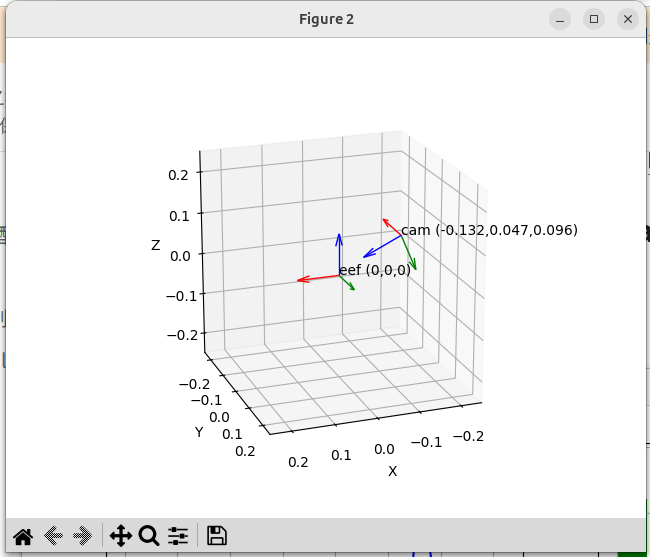Click the Y axis label

199,431
